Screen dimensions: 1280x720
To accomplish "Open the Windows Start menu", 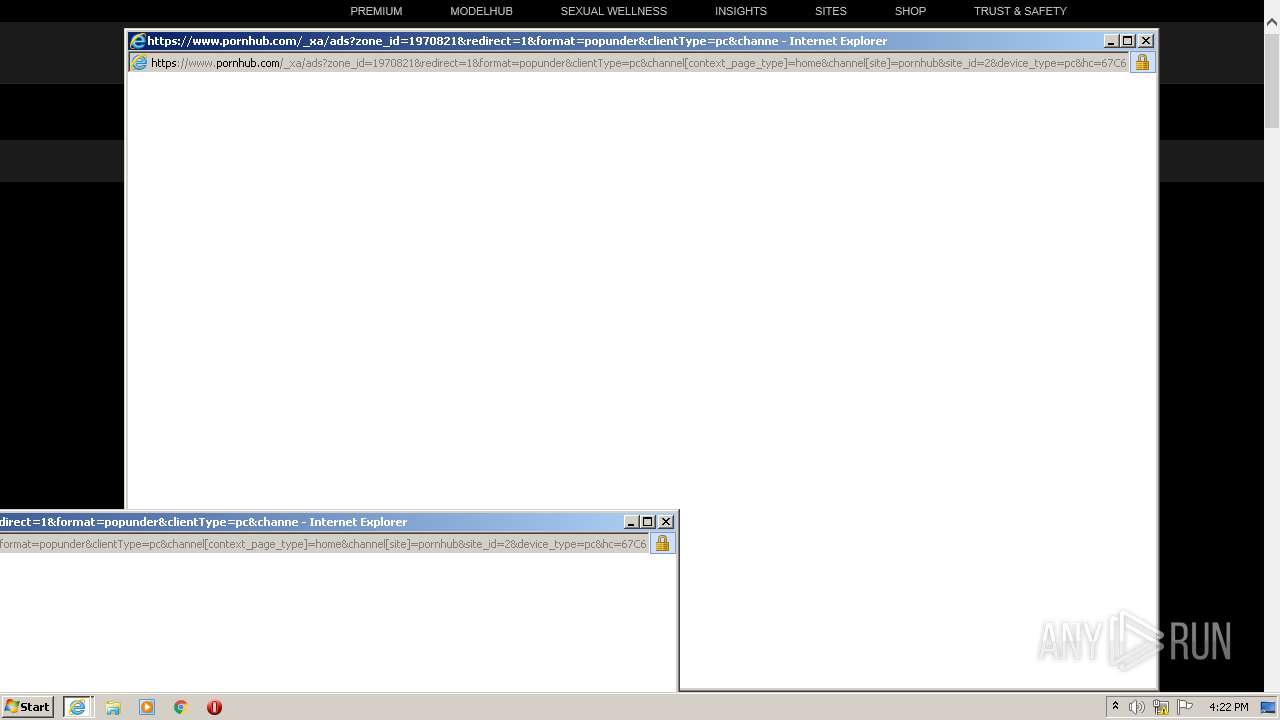I will pyautogui.click(x=27, y=707).
